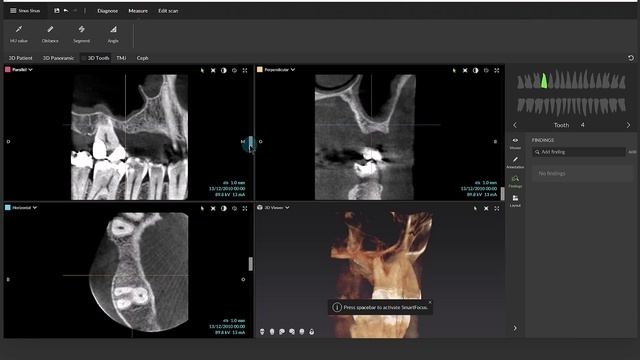Viewport: 640px width, 360px height.
Task: Click the redo arrow icon
Action: pyautogui.click(x=76, y=11)
